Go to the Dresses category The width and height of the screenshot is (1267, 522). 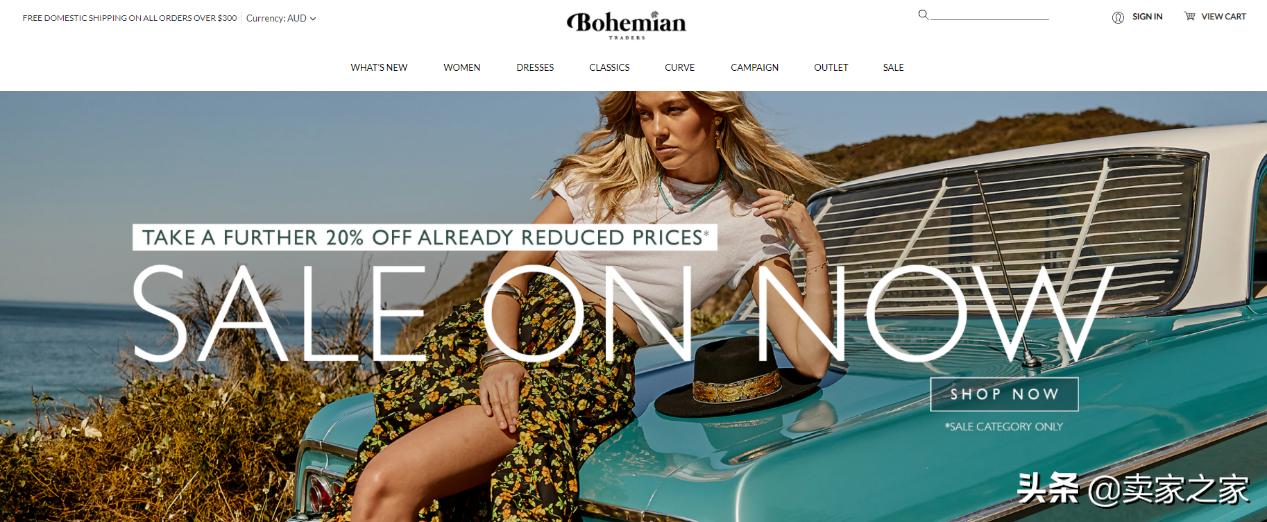[x=535, y=68]
